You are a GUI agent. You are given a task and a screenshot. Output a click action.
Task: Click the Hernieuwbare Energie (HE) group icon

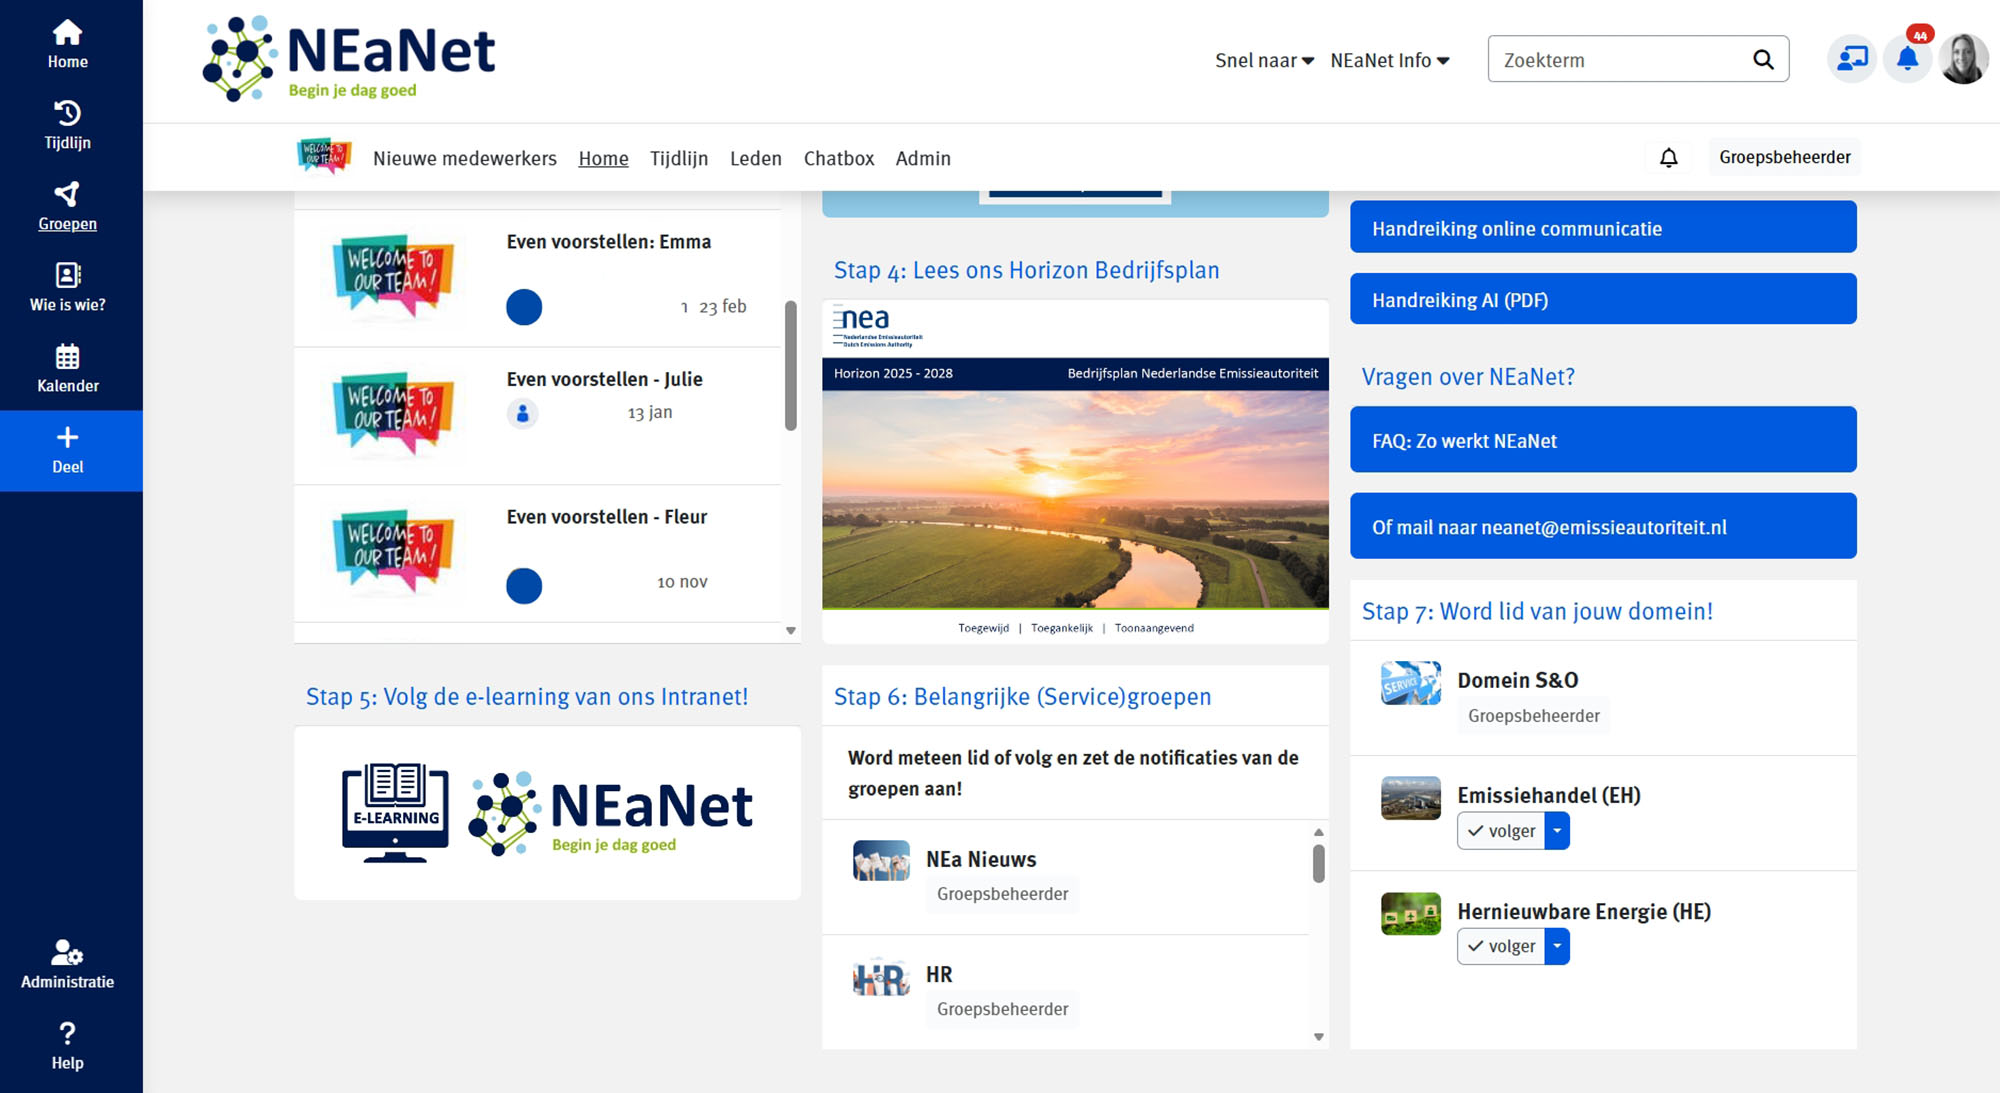tap(1411, 914)
